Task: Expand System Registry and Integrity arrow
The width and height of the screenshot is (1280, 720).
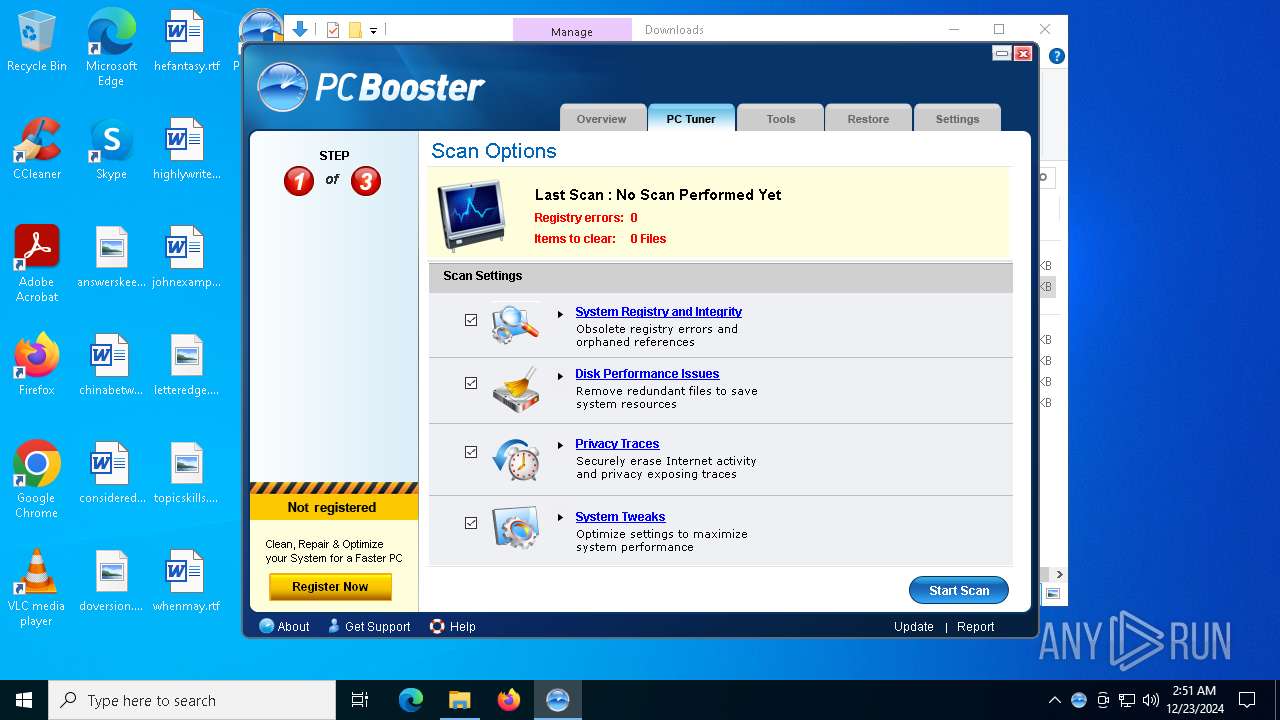Action: (x=561, y=314)
